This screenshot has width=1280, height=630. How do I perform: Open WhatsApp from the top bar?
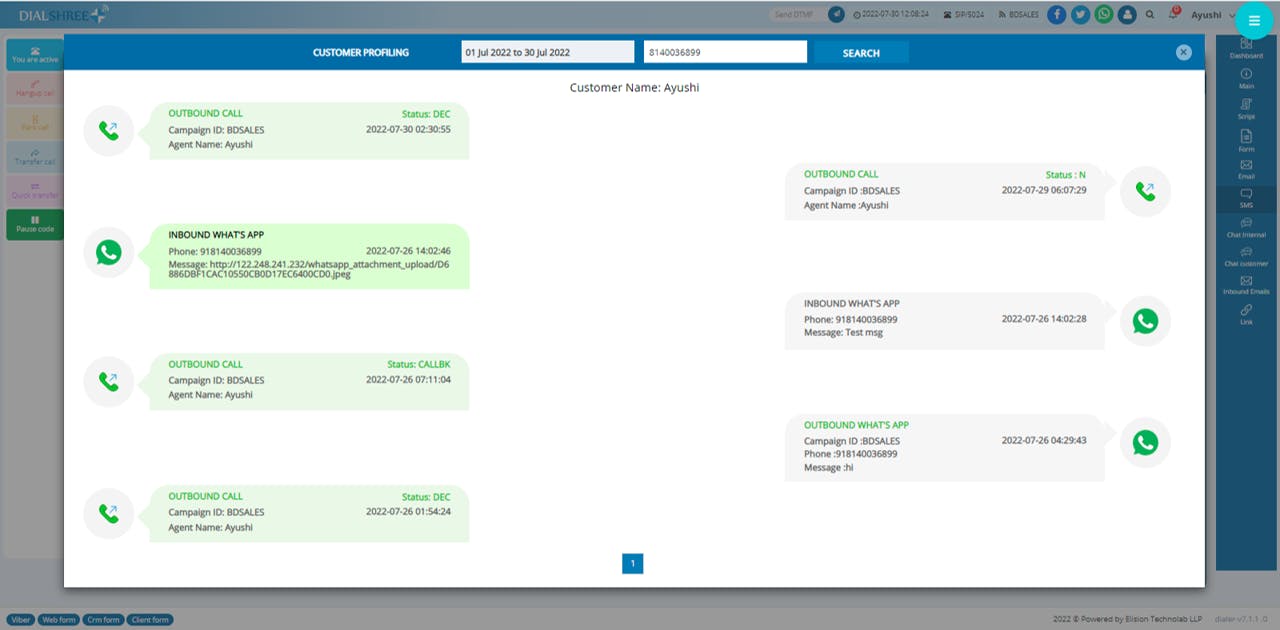pos(1104,15)
